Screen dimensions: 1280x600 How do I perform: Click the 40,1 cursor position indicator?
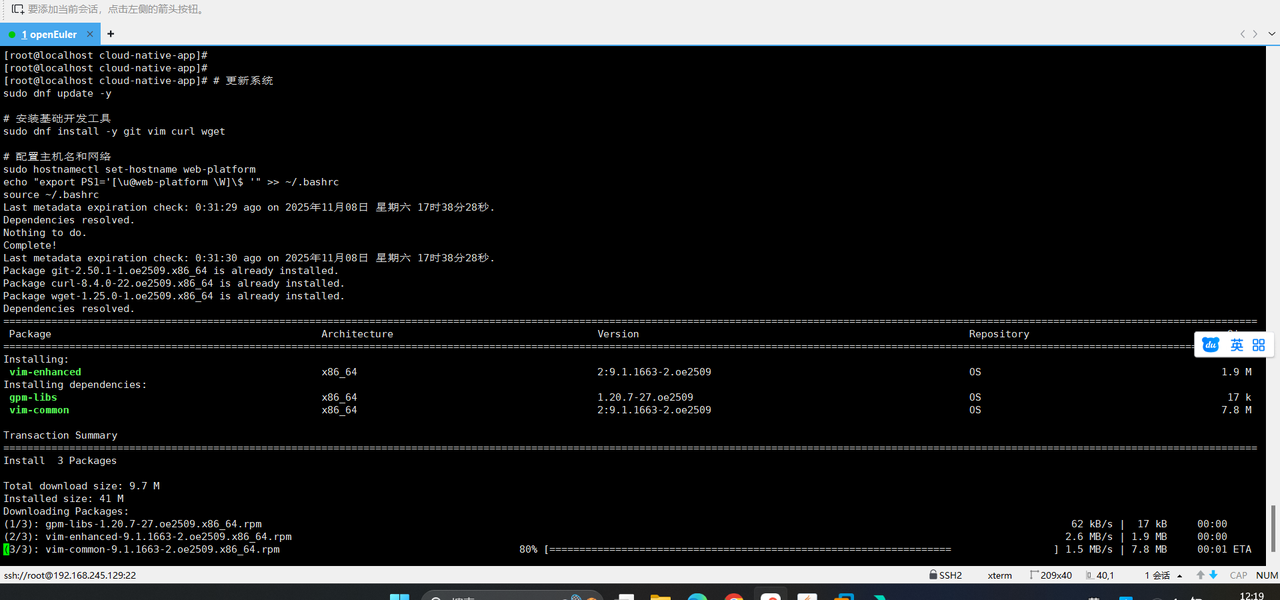1100,575
